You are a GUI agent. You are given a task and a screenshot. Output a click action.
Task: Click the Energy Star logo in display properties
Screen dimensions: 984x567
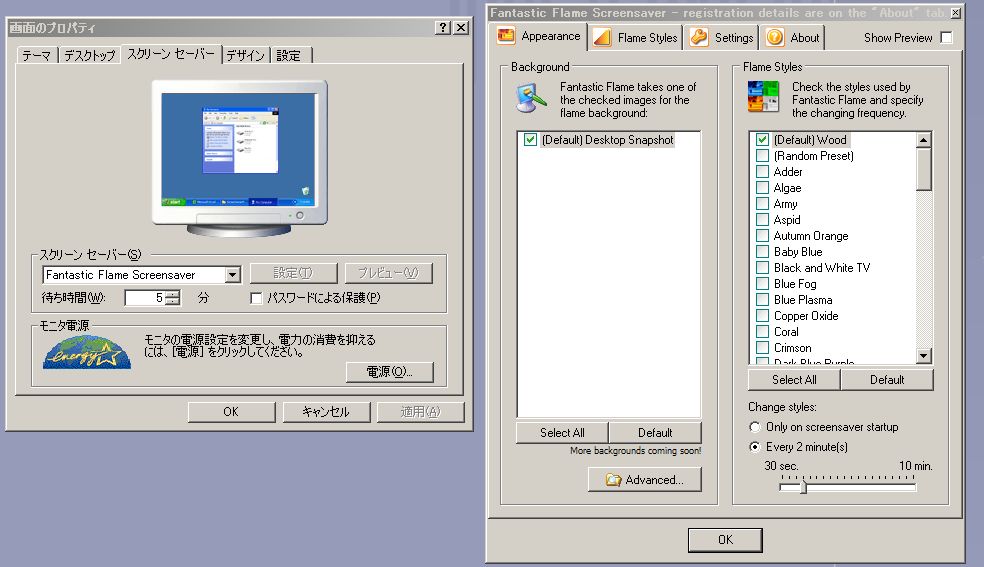87,353
